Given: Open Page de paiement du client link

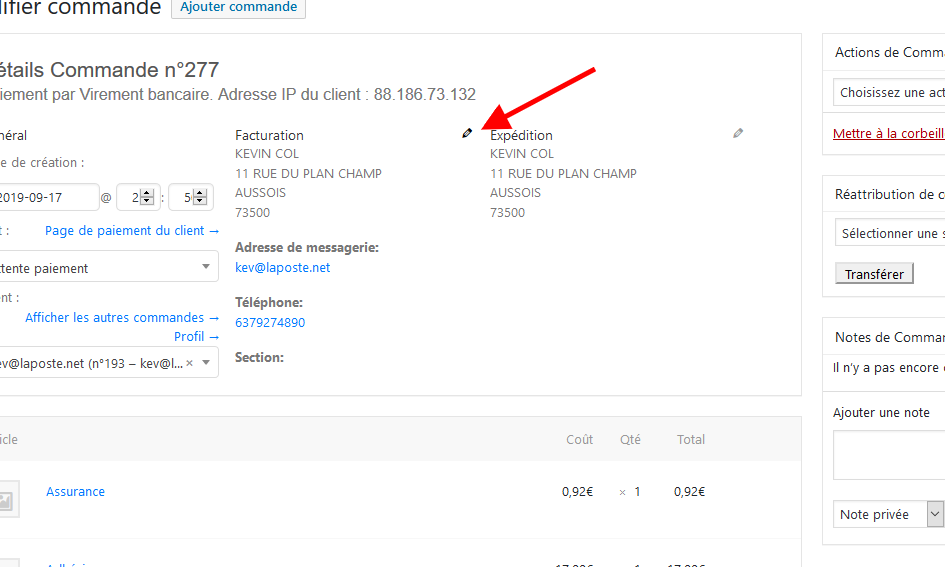Looking at the screenshot, I should [x=131, y=231].
